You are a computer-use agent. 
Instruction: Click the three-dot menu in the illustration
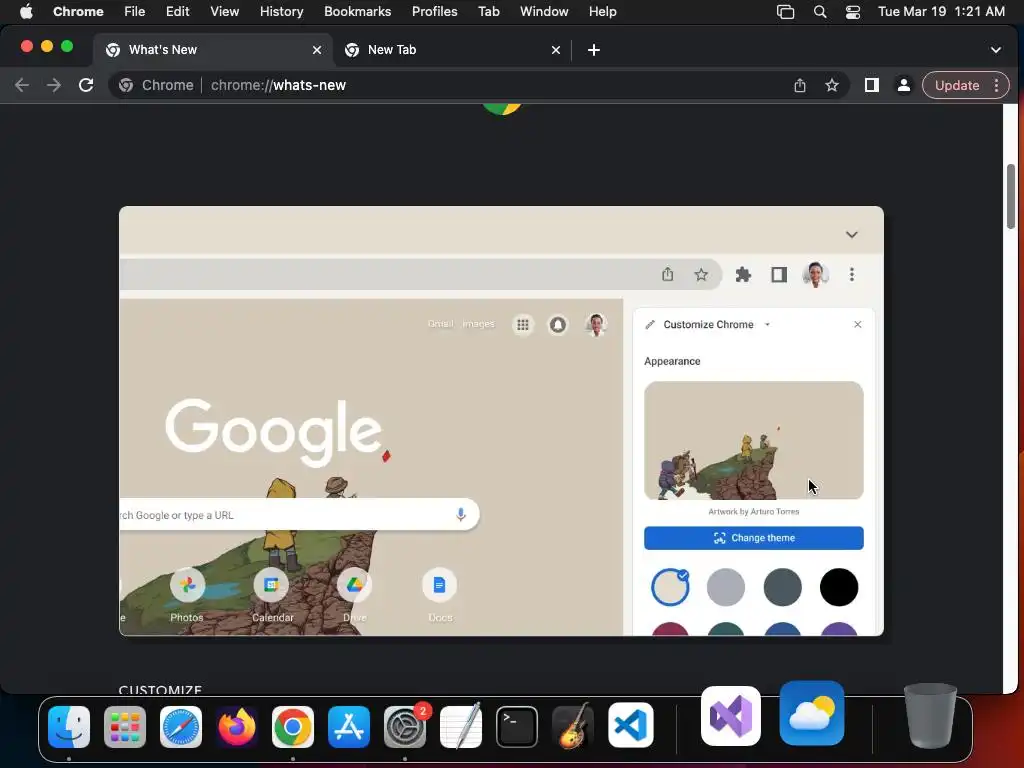852,274
